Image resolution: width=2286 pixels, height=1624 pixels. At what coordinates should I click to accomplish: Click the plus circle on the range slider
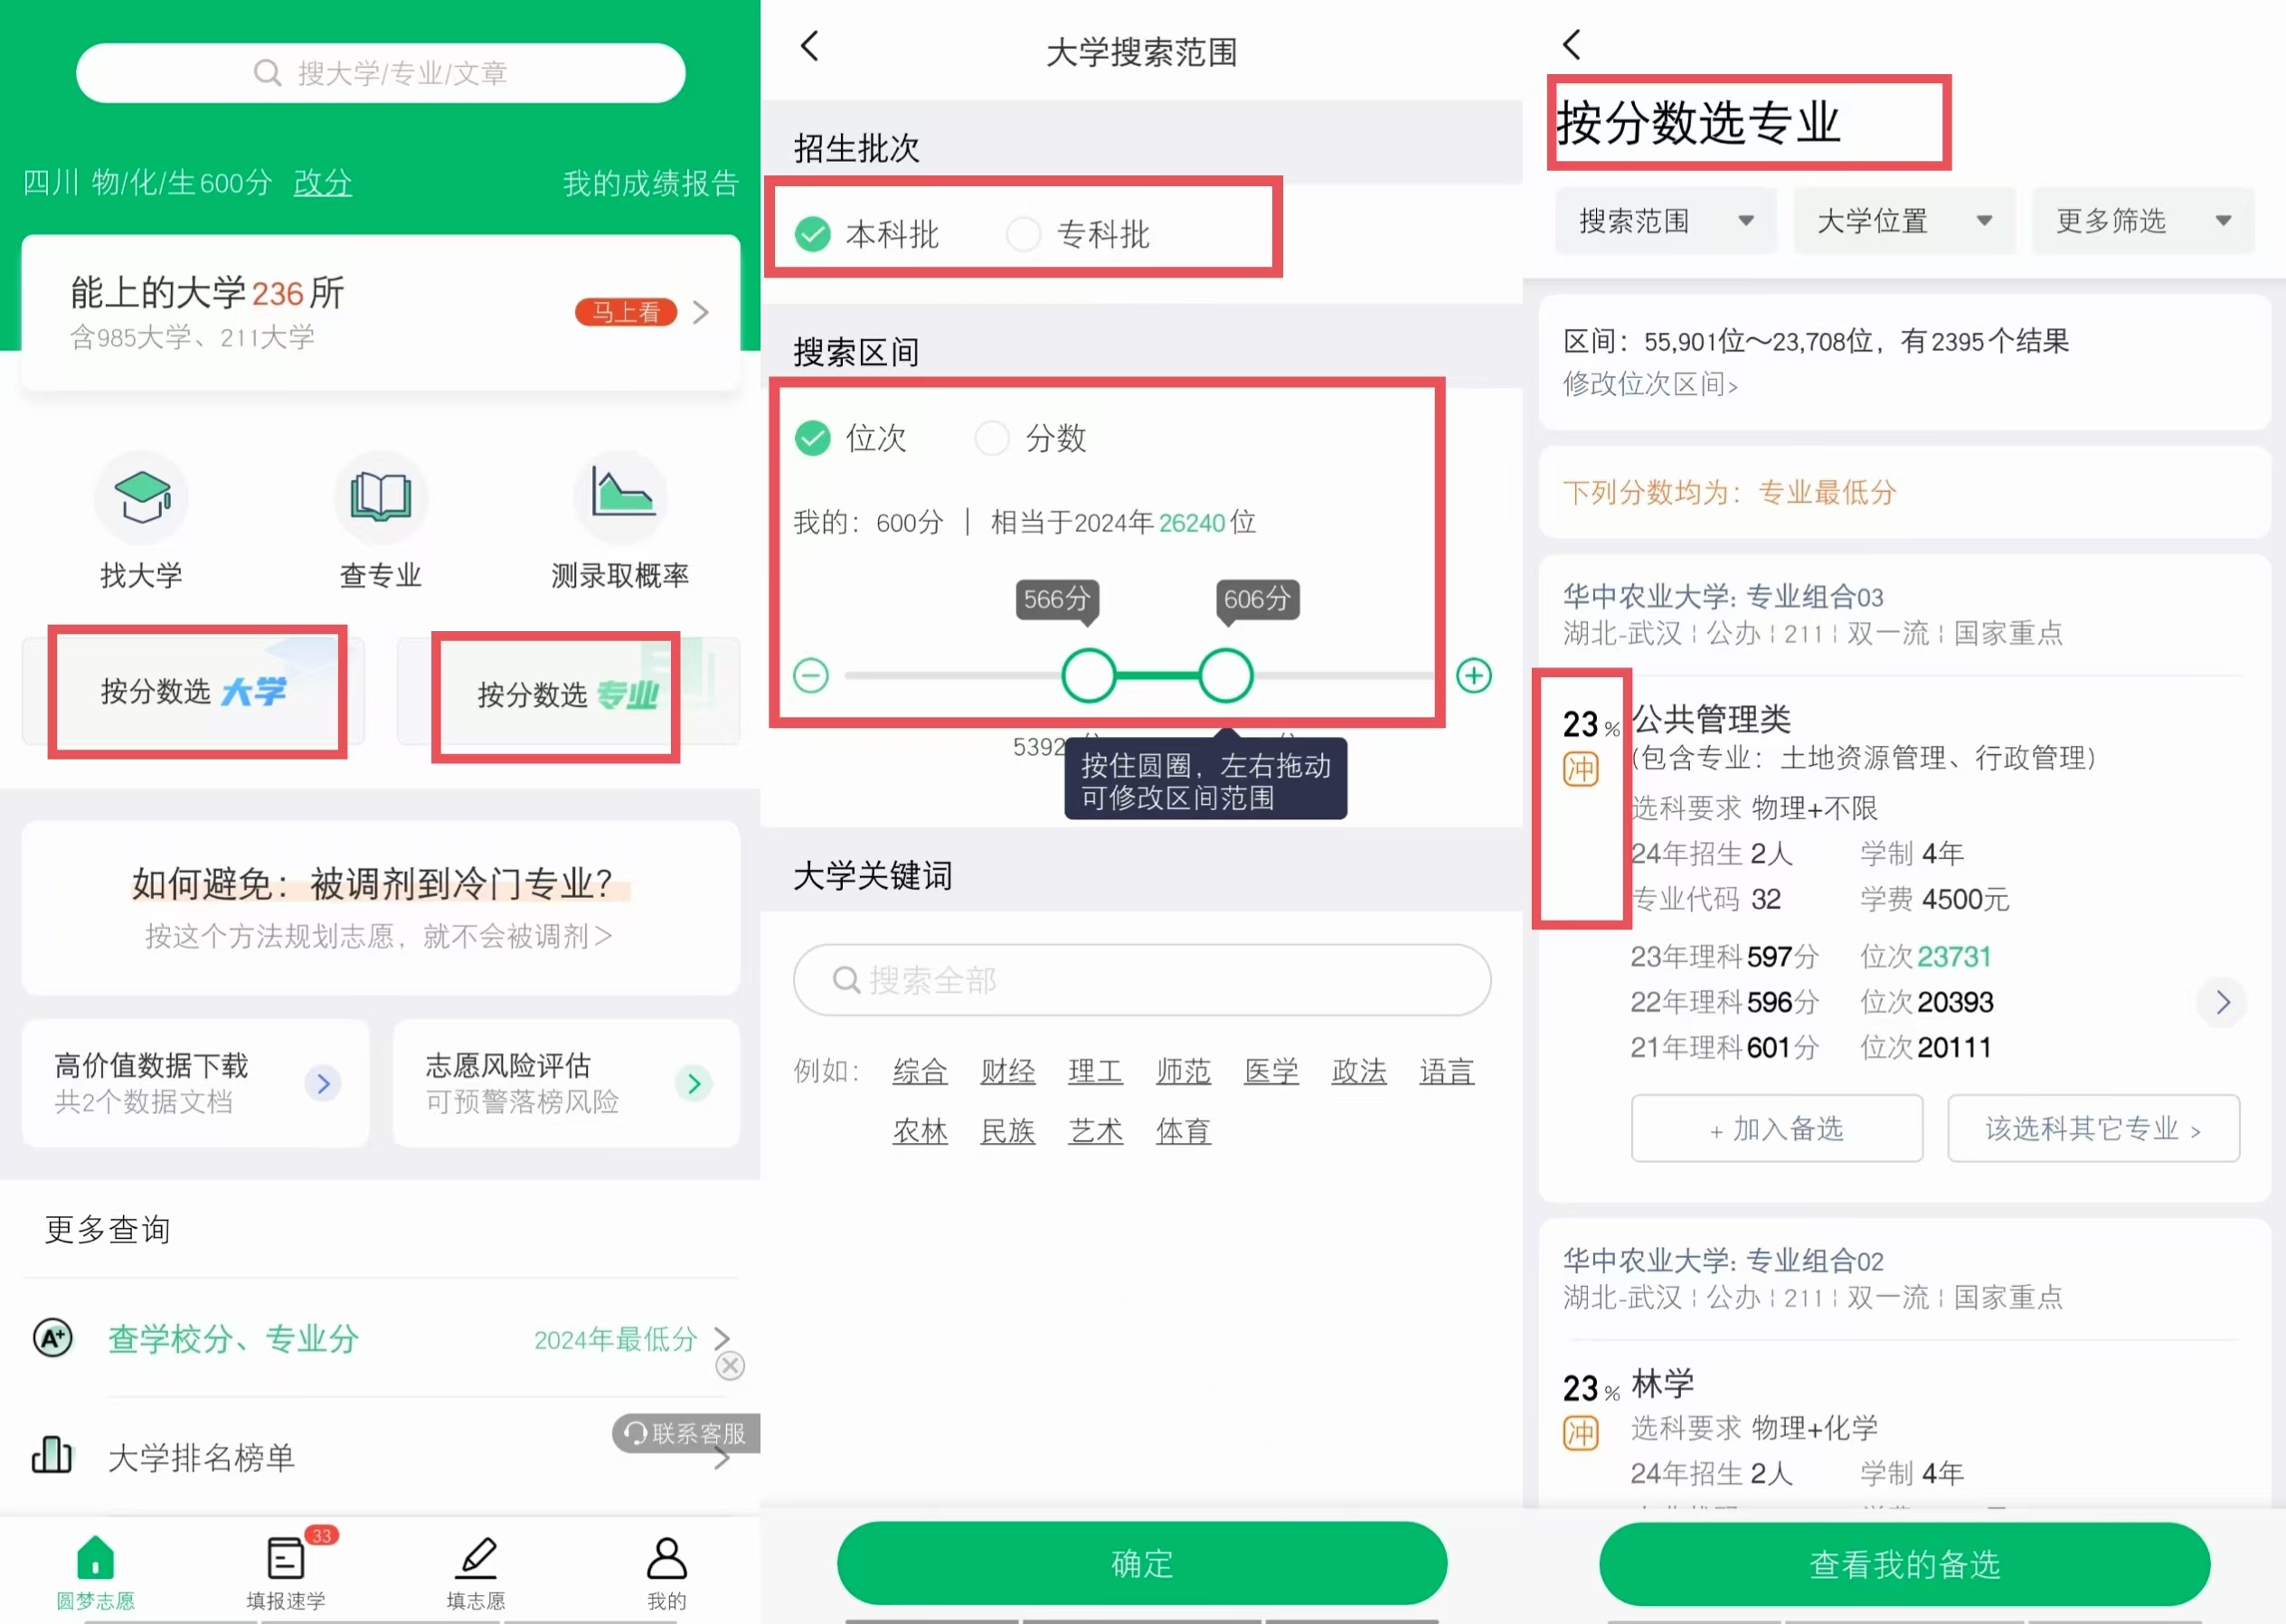coord(1474,676)
